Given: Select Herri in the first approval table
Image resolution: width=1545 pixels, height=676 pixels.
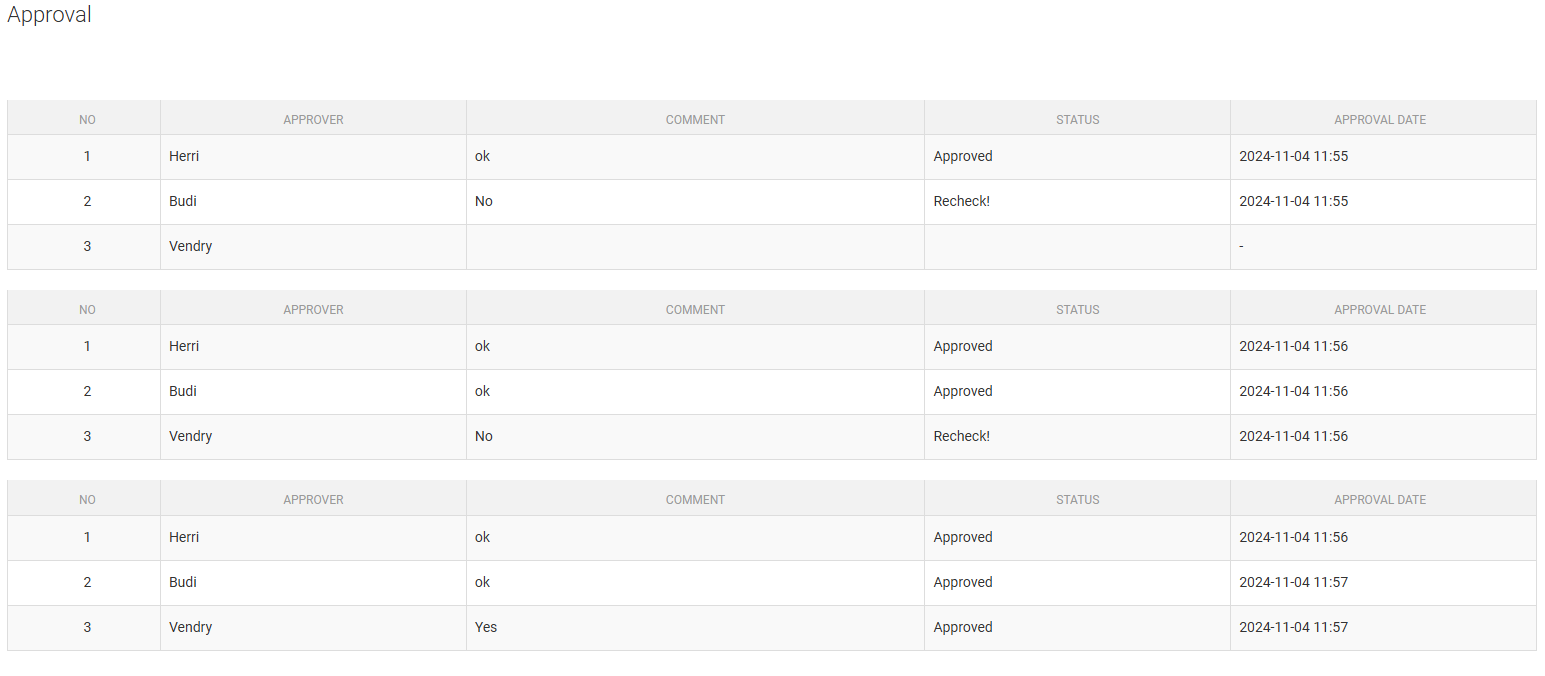Looking at the screenshot, I should click(x=184, y=156).
